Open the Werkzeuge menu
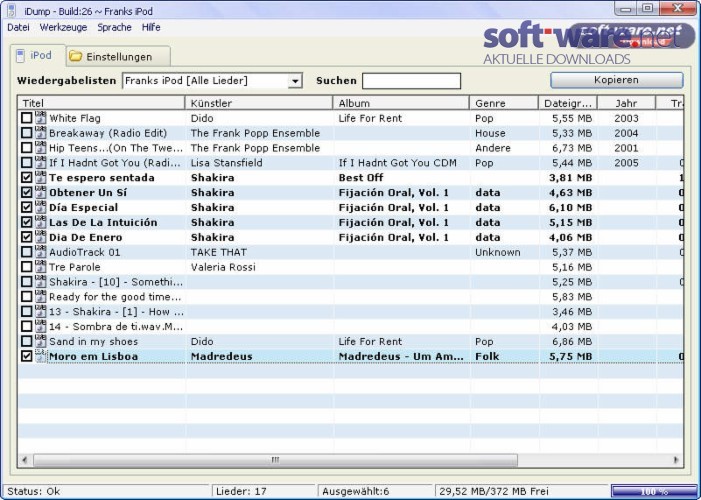This screenshot has height=500, width=701. 63,27
